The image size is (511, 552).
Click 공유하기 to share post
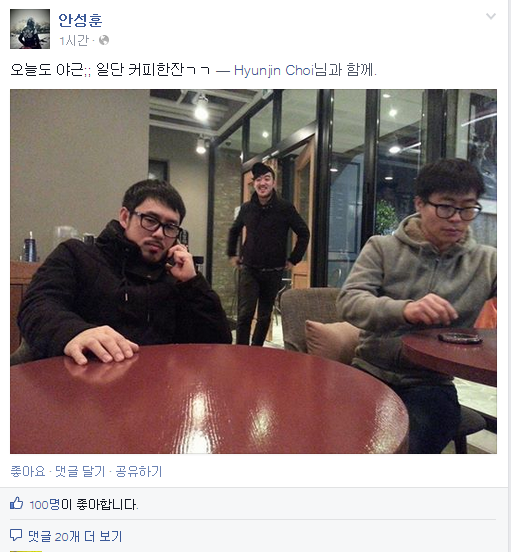click(x=139, y=471)
